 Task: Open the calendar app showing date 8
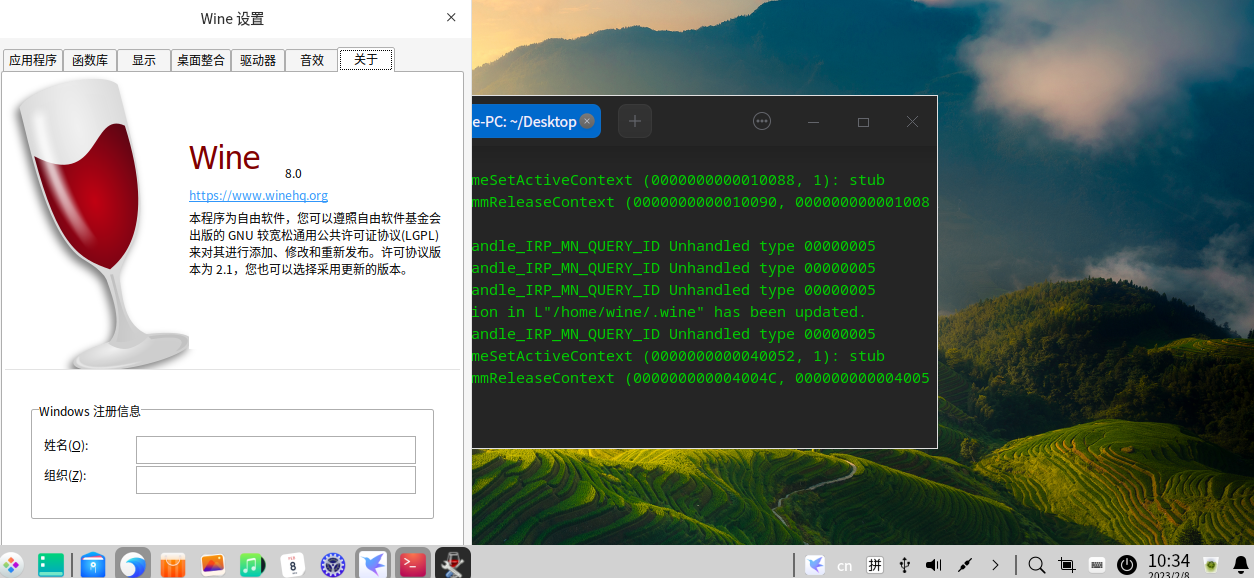tap(292, 564)
